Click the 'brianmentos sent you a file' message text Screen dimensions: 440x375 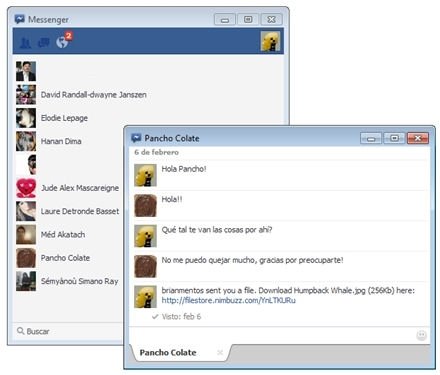coord(288,290)
